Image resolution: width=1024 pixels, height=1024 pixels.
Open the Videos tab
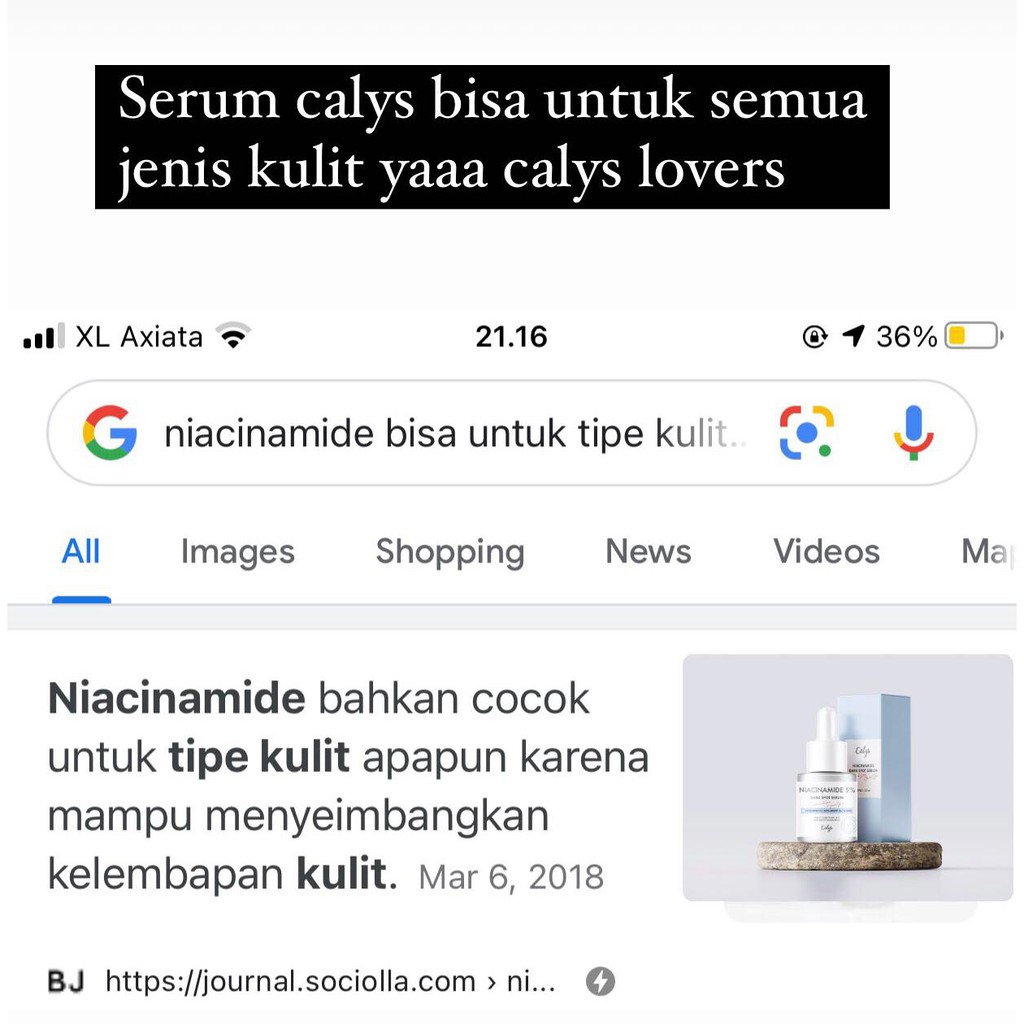pyautogui.click(x=826, y=551)
